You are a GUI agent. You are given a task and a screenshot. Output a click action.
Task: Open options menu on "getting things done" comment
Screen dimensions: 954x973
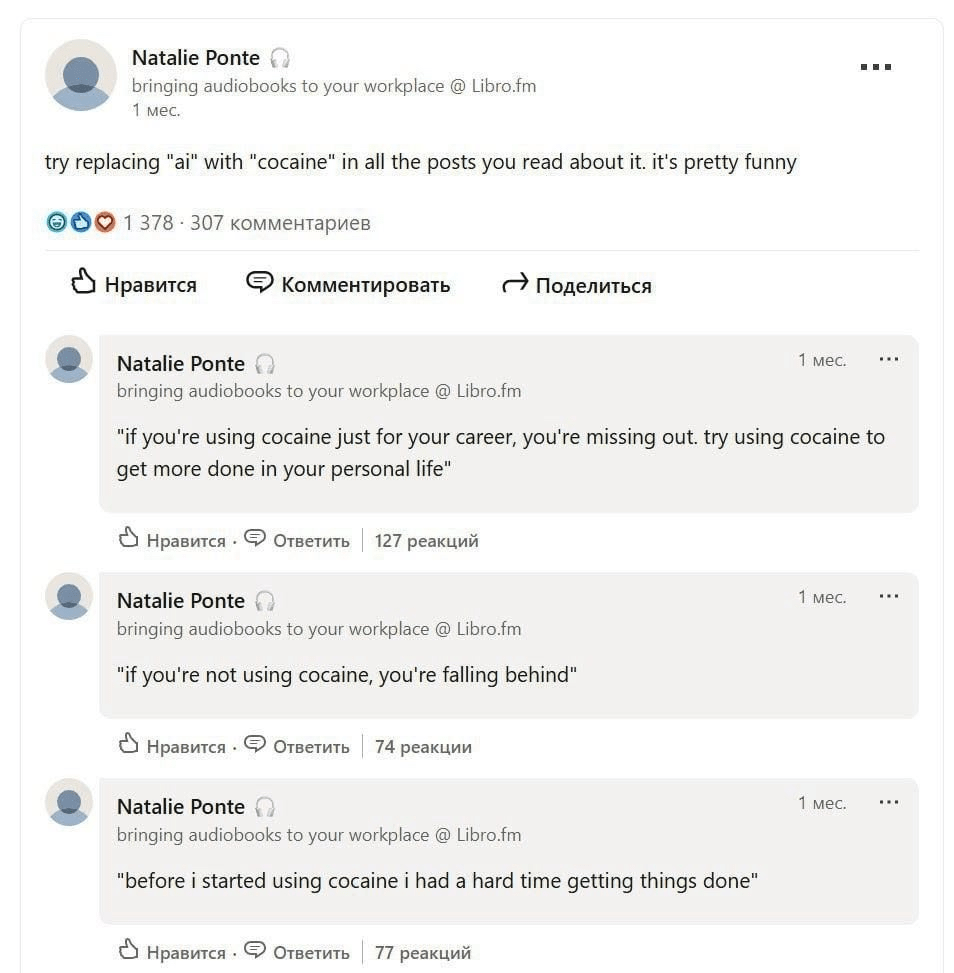[888, 803]
